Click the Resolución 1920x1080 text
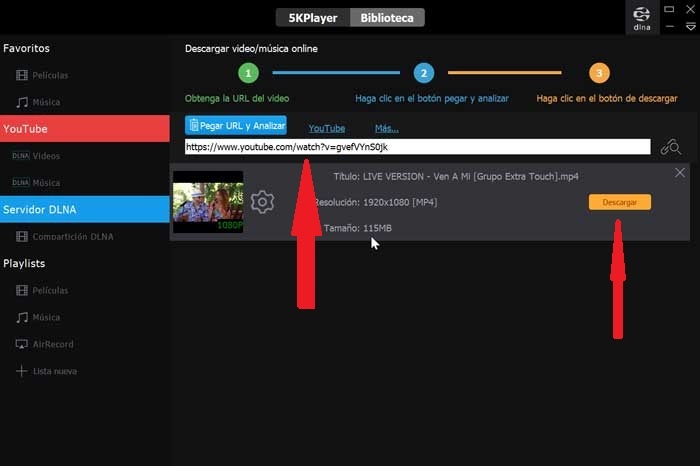 tap(376, 202)
